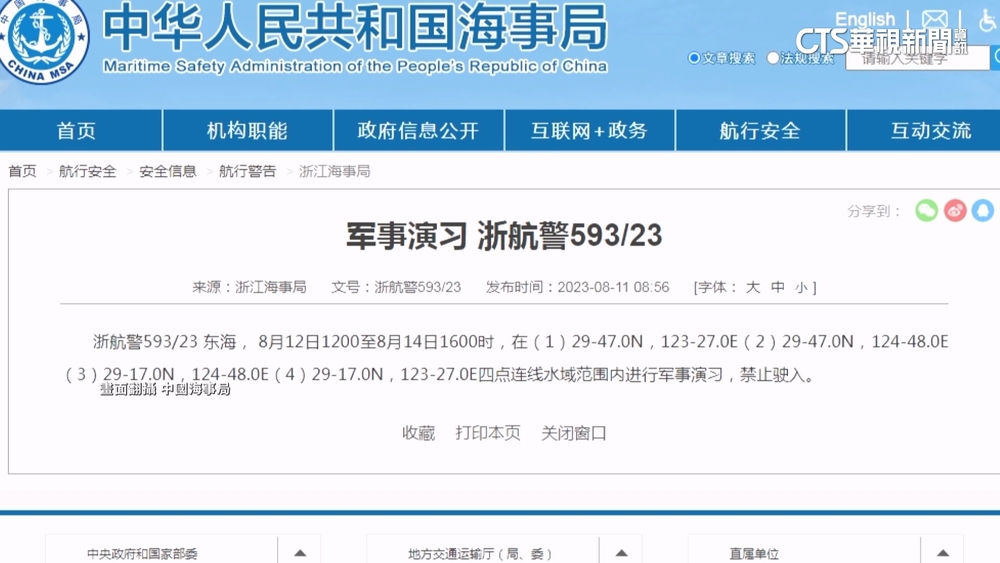Go to 航行警告 in breadcrumb

pyautogui.click(x=247, y=171)
